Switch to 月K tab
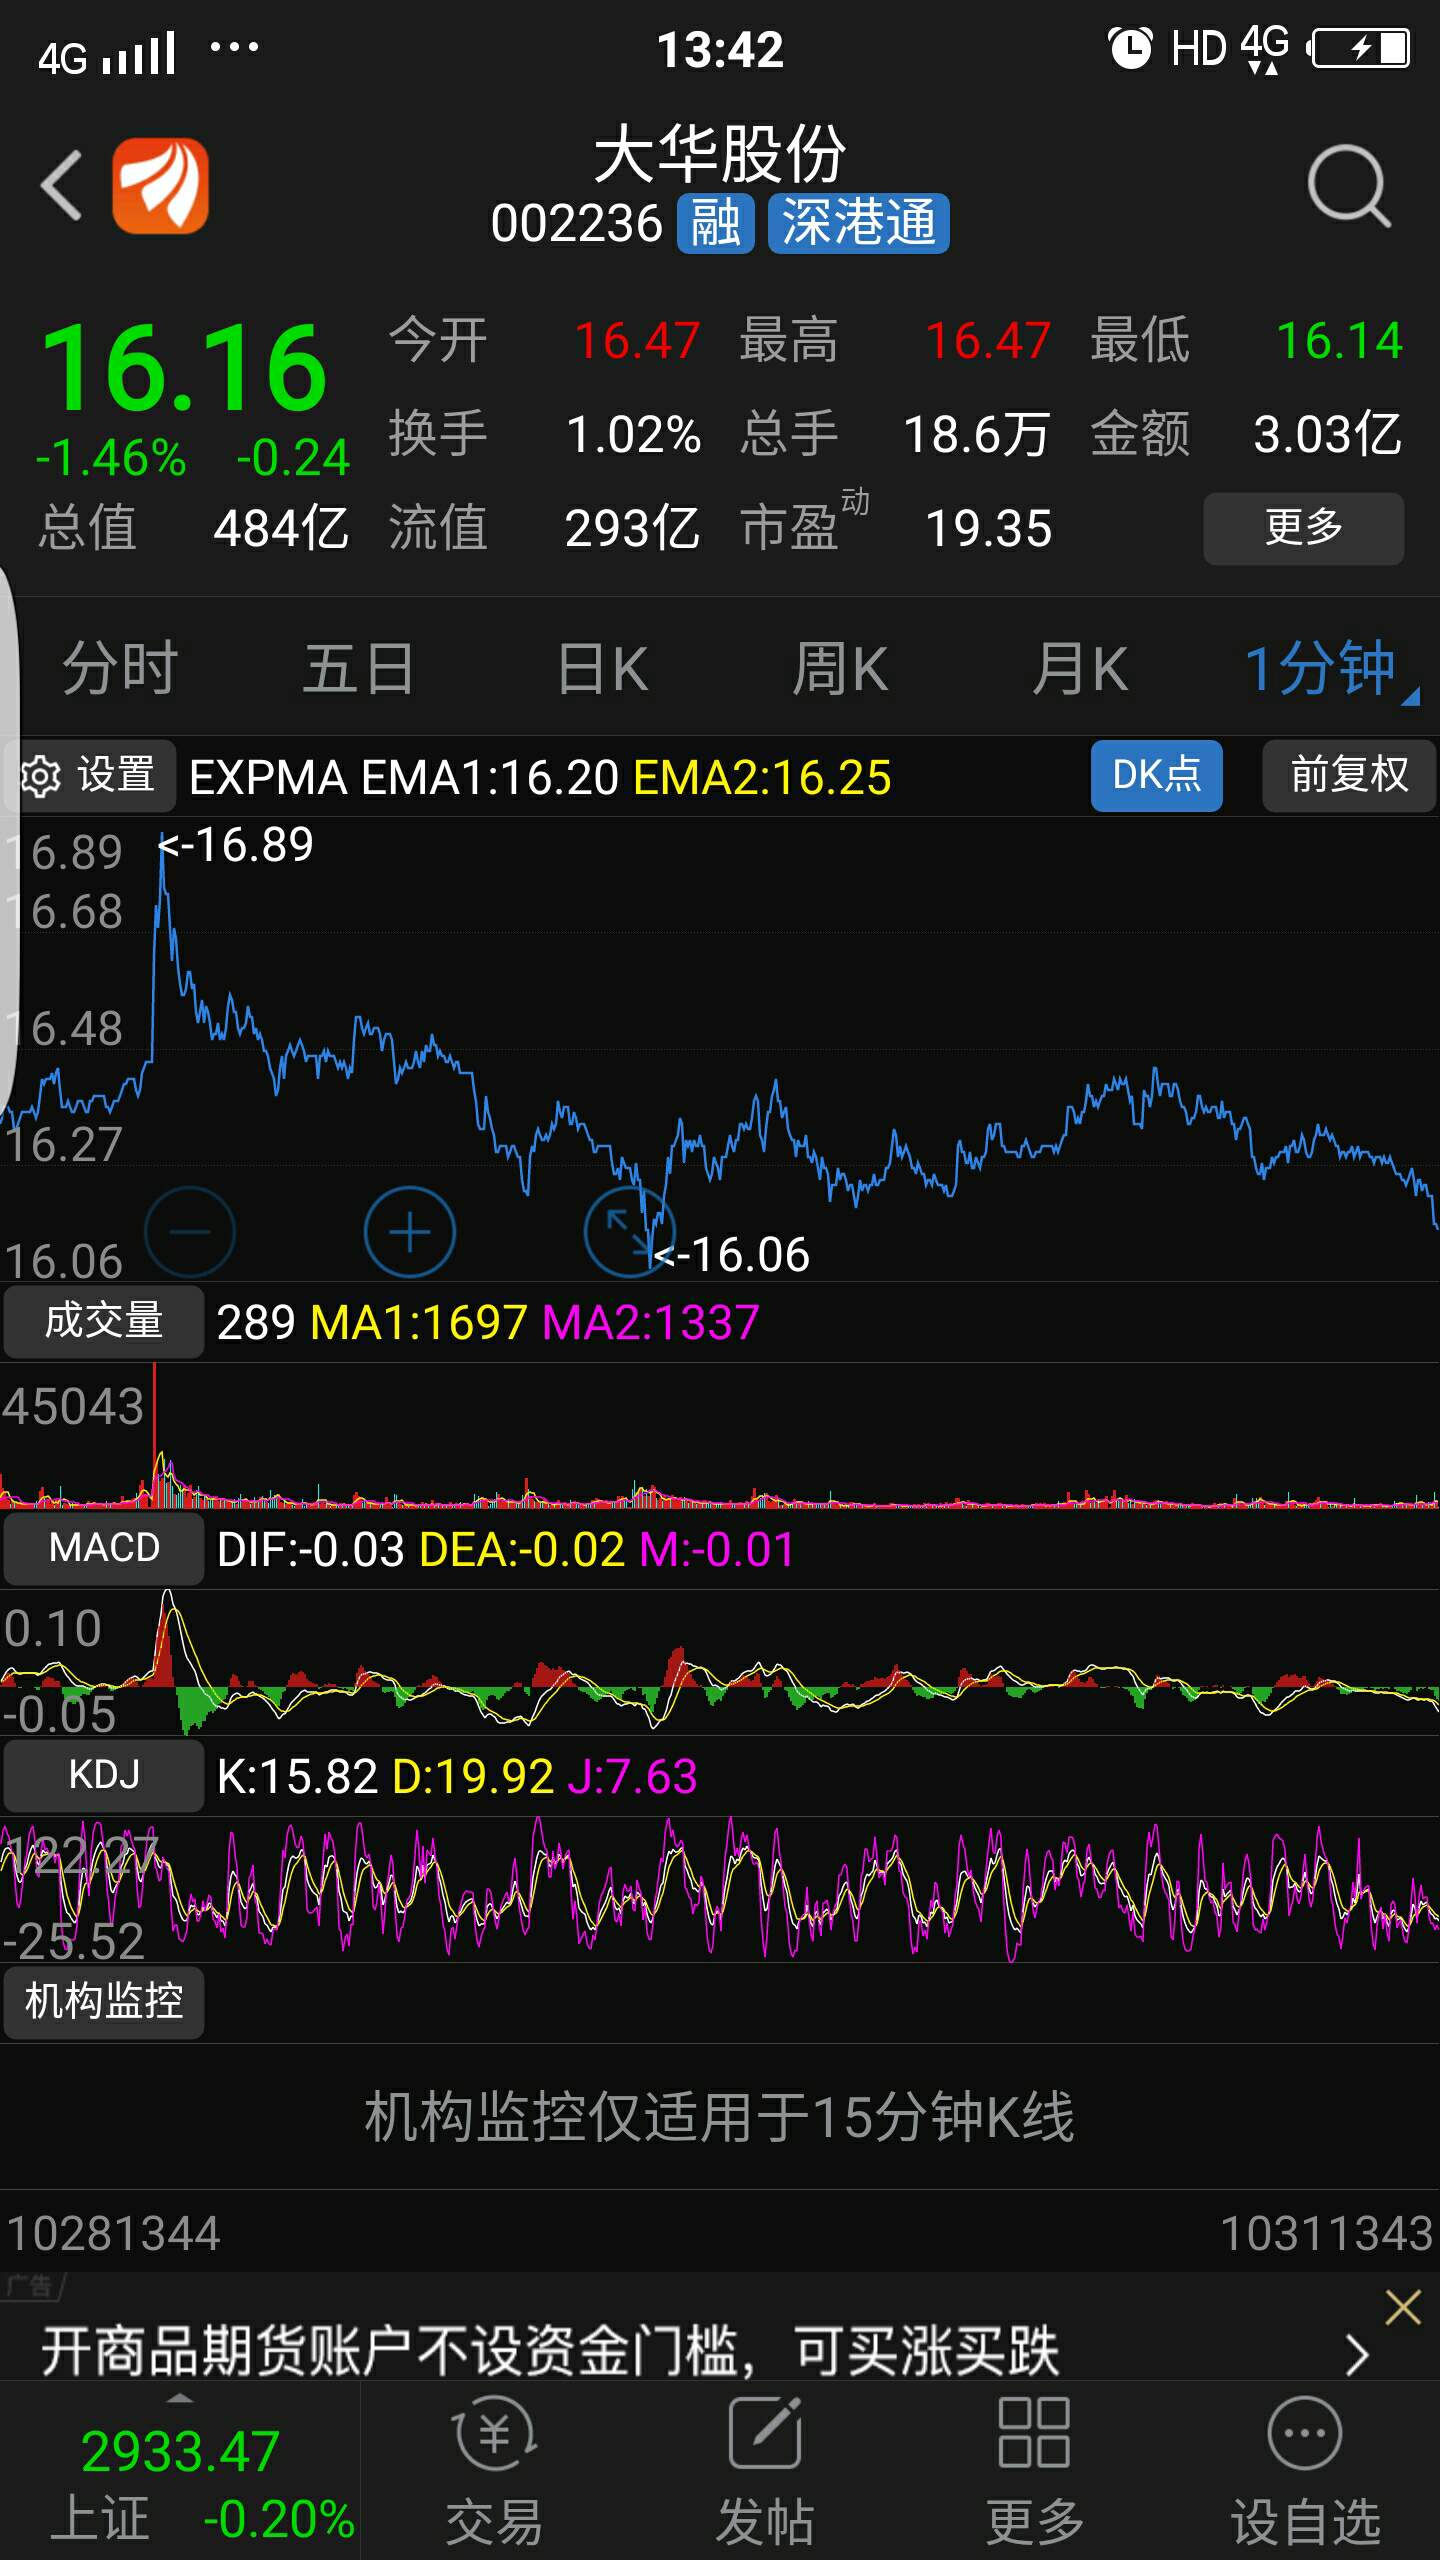This screenshot has width=1440, height=2560. 1080,668
